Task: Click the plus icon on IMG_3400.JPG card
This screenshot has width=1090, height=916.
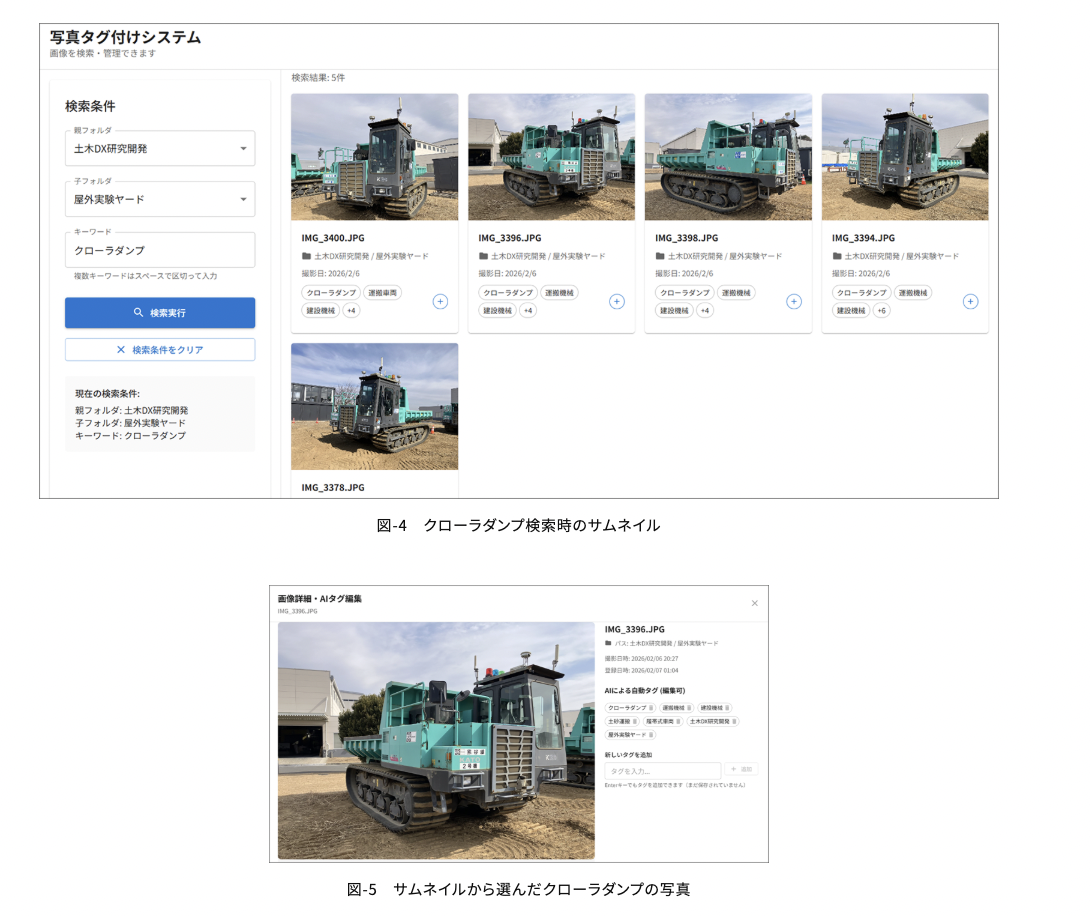Action: [440, 301]
